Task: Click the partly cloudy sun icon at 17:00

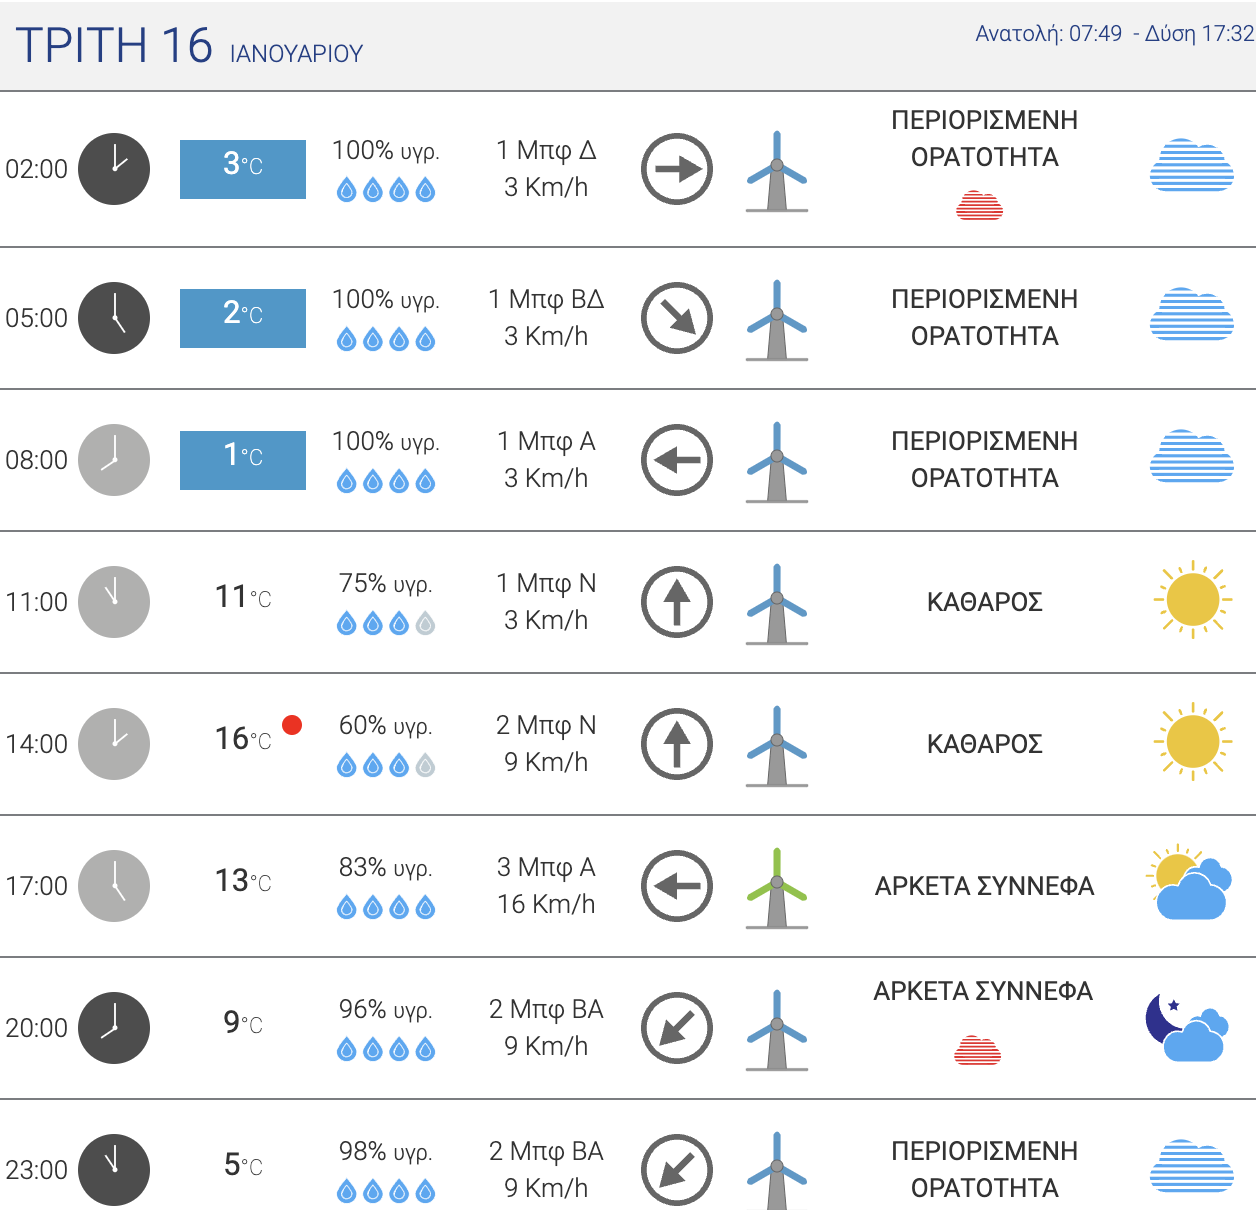Action: pyautogui.click(x=1189, y=882)
